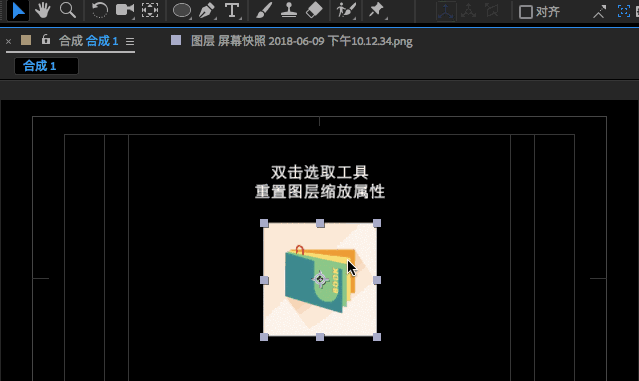This screenshot has width=639, height=381.
Task: Click the lavender layer label color swatch
Action: click(x=176, y=40)
